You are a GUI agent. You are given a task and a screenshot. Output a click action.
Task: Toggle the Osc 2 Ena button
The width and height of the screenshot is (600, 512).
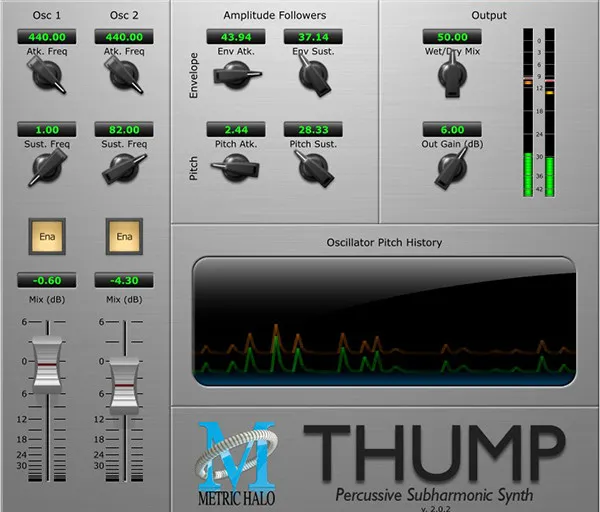click(x=124, y=237)
